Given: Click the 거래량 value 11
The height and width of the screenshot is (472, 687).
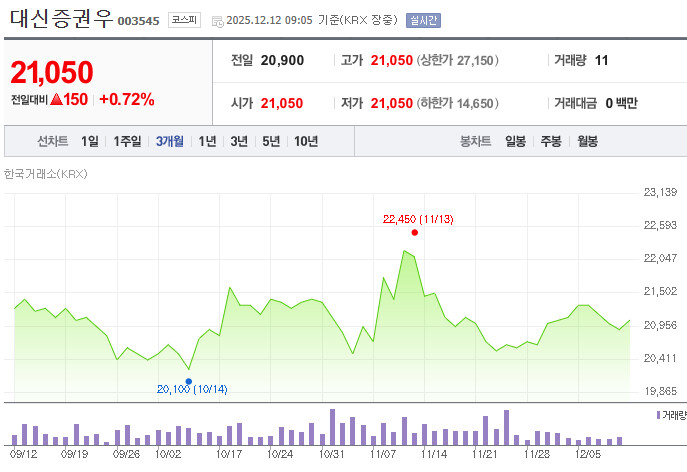Looking at the screenshot, I should tap(602, 60).
